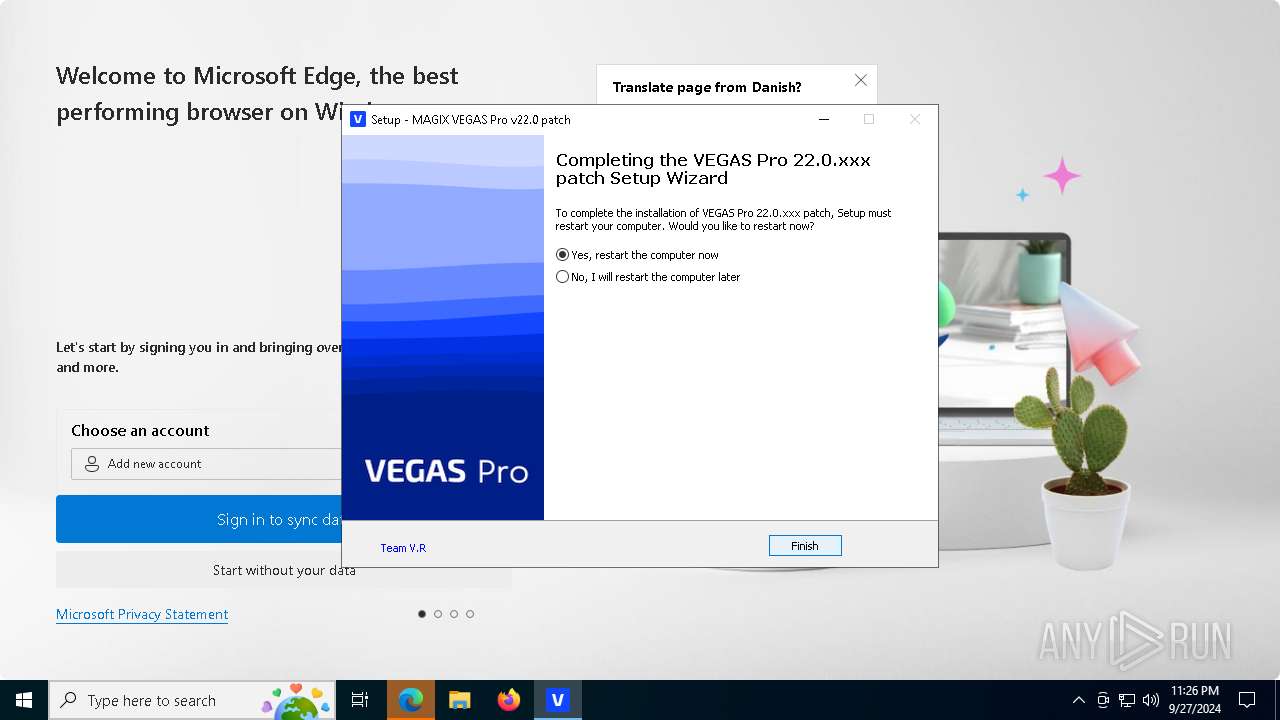Click the volume speaker icon in tray
The width and height of the screenshot is (1280, 720).
coord(1151,700)
